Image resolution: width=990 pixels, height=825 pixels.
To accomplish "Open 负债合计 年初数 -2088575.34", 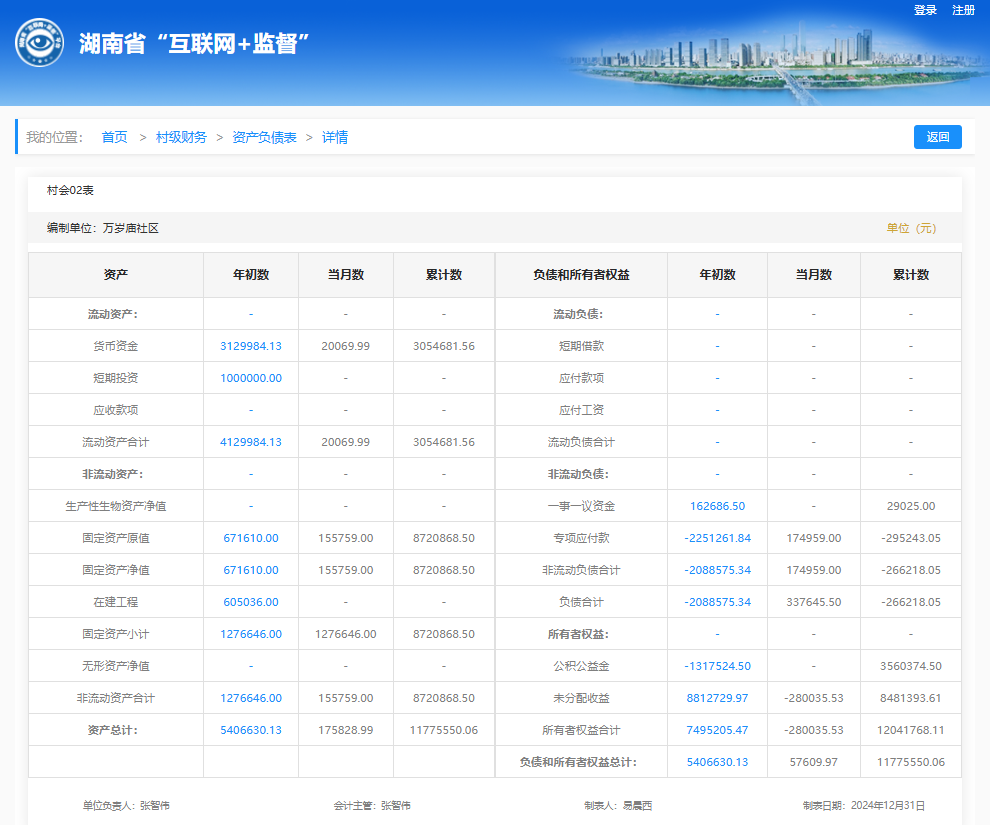I will point(717,602).
